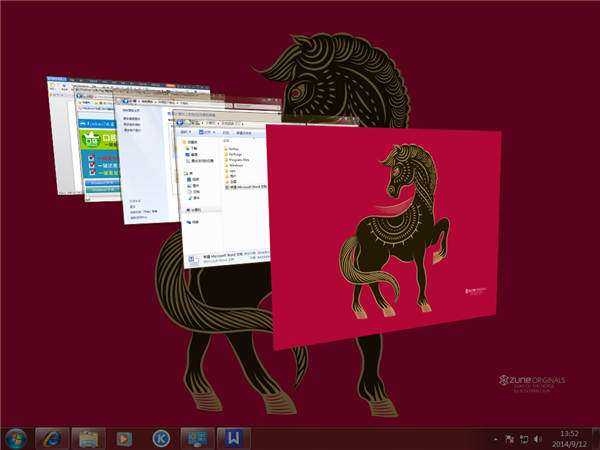Click the network status tray icon
This screenshot has width=600, height=450.
pos(523,438)
